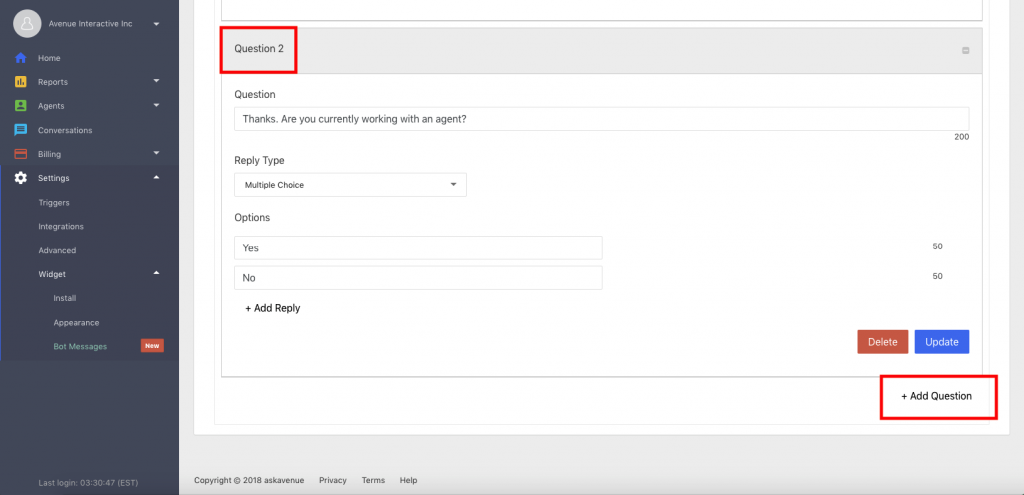The height and width of the screenshot is (495, 1024).
Task: Click the Update button
Action: click(x=942, y=342)
